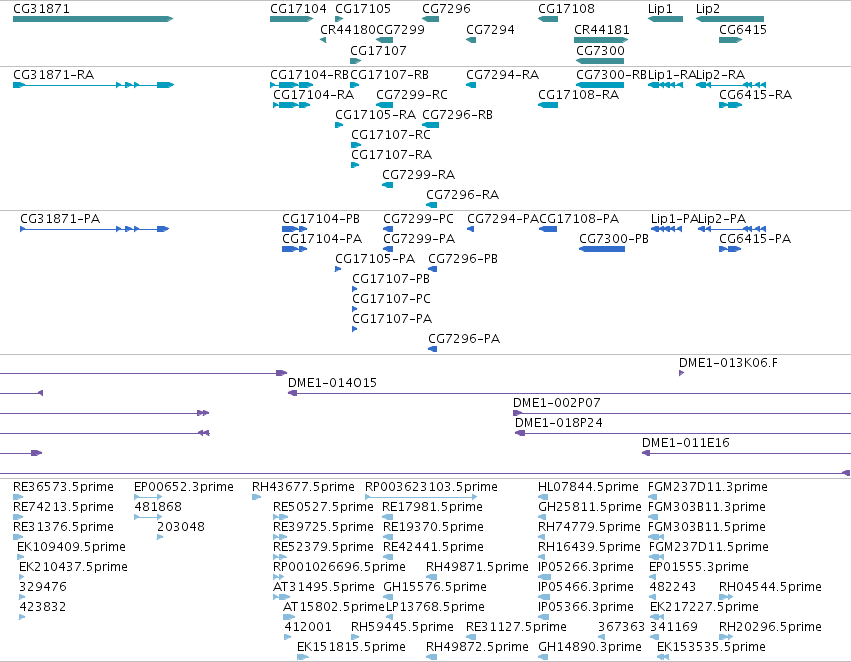Screen dimensions: 851x662
Task: Click the DME1-018P24 clone label
Action: click(558, 423)
